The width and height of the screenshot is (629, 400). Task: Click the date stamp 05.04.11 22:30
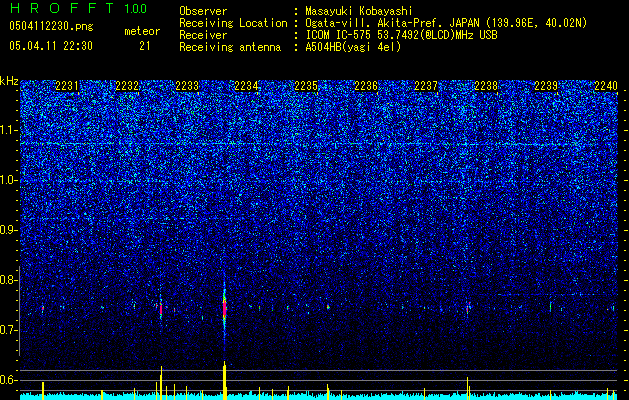tap(51, 46)
